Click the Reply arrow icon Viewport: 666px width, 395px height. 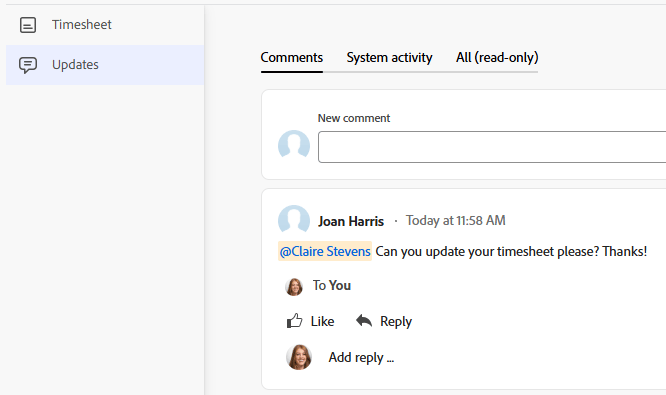(364, 321)
